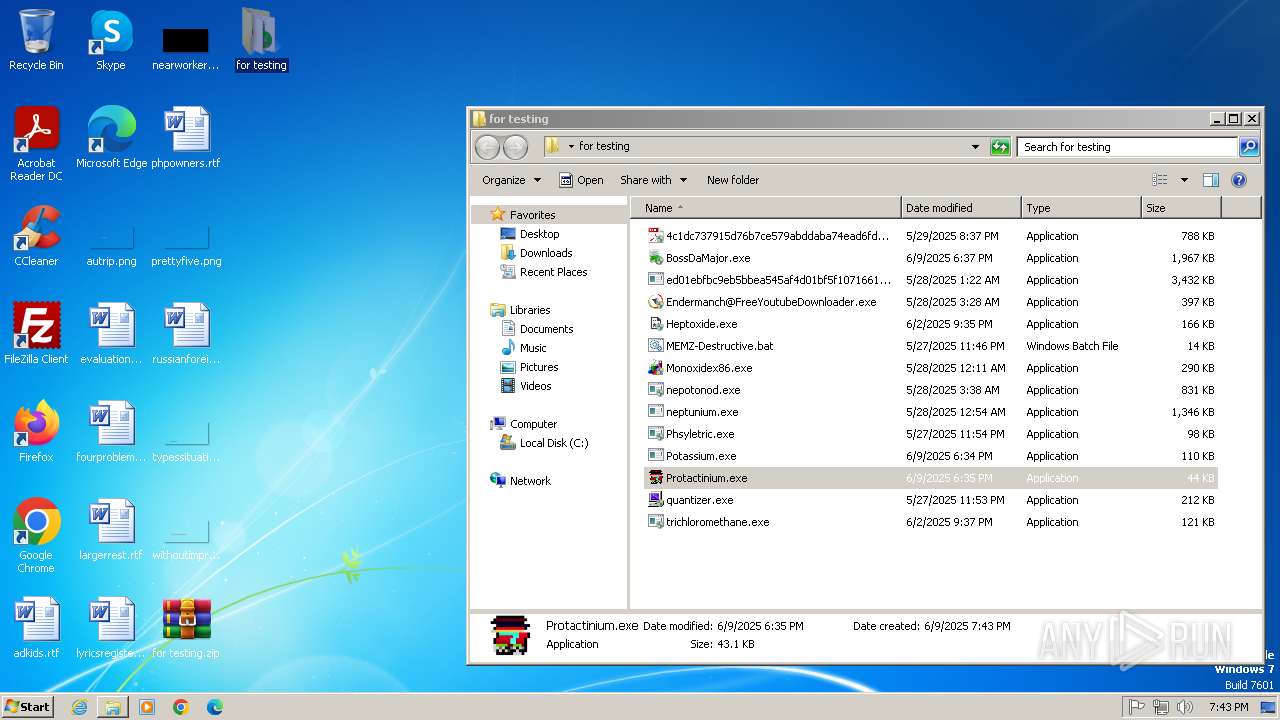
Task: Click the Open toolbar button
Action: click(x=581, y=180)
